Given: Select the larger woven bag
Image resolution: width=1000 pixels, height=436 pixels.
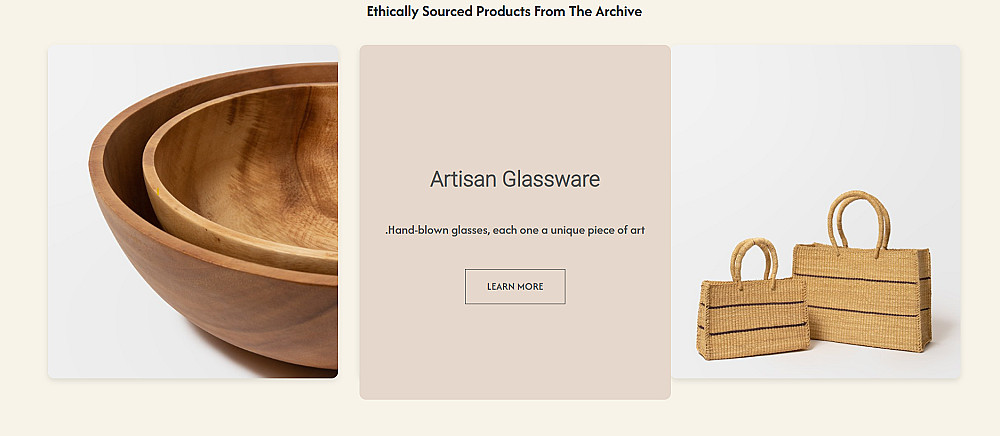Looking at the screenshot, I should 862,295.
